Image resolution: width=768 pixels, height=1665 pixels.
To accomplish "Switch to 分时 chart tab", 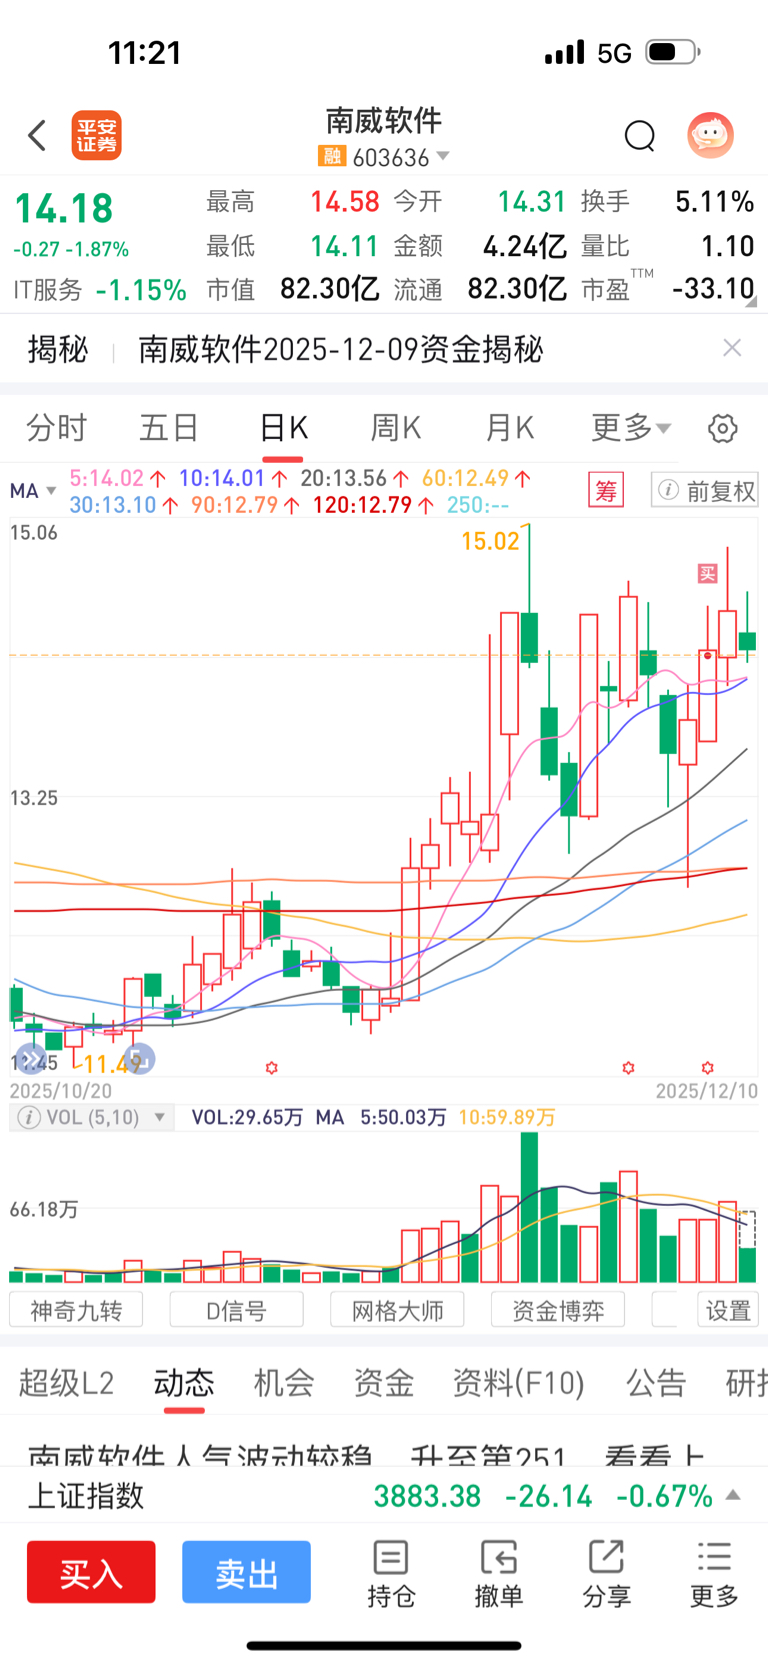I will 56,428.
